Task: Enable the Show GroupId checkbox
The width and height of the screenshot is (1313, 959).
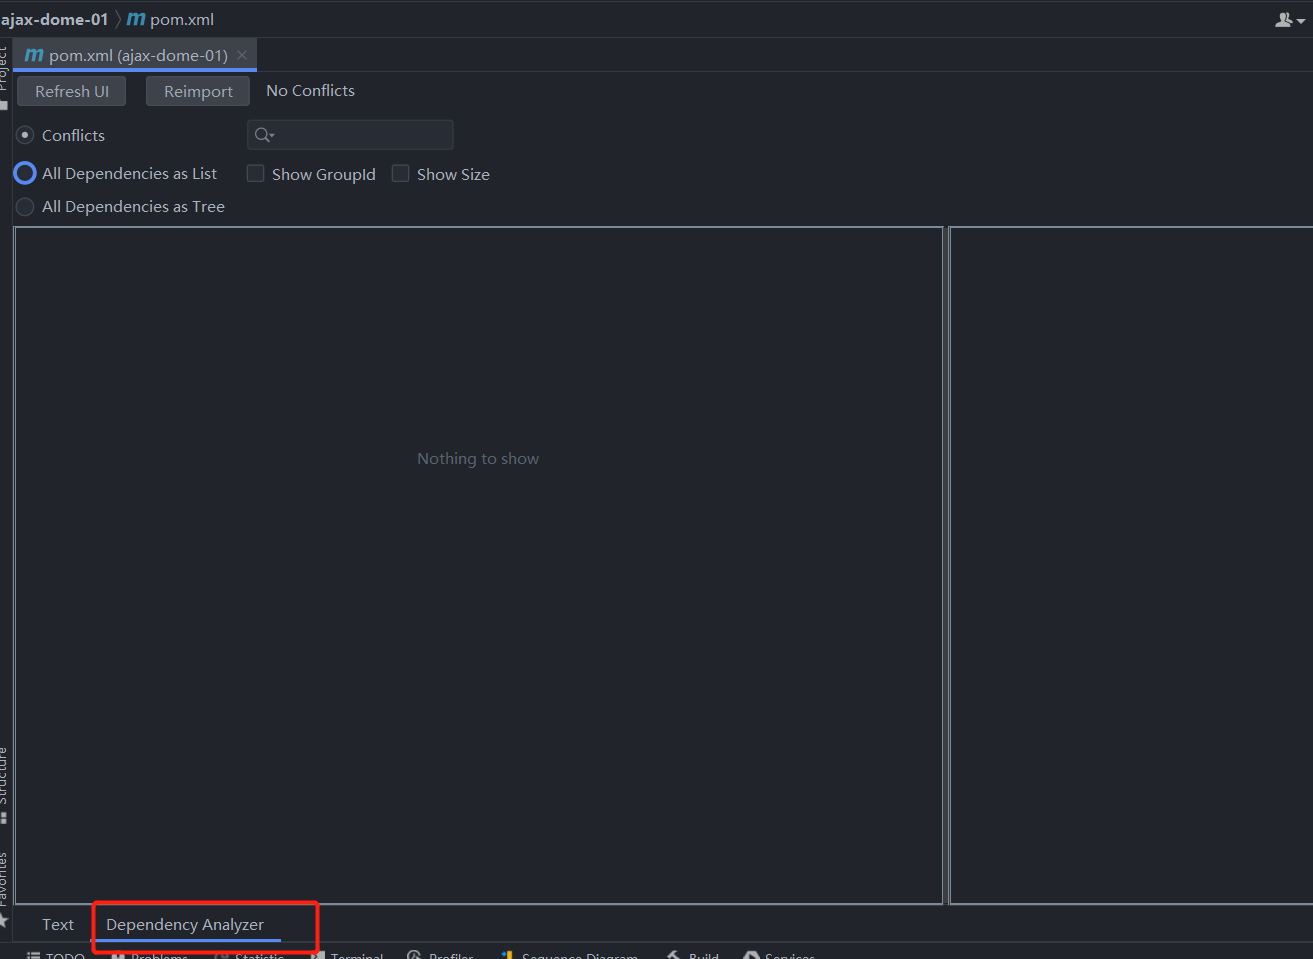Action: coord(256,174)
